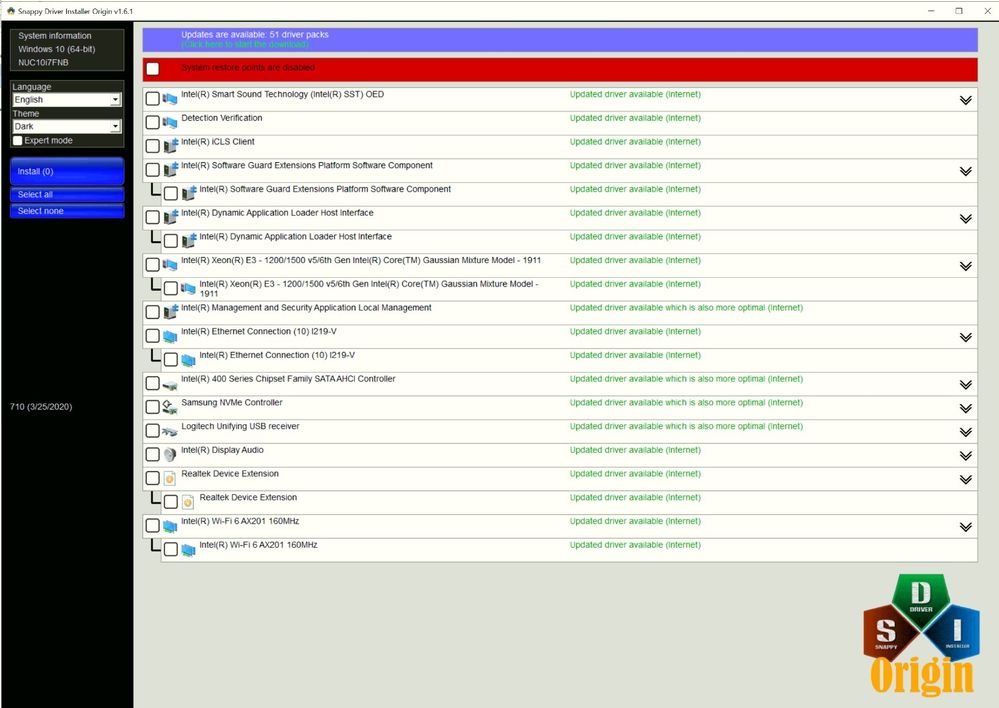Click the Logitech Unifying USB receiver icon
The image size is (999, 708).
(x=169, y=431)
